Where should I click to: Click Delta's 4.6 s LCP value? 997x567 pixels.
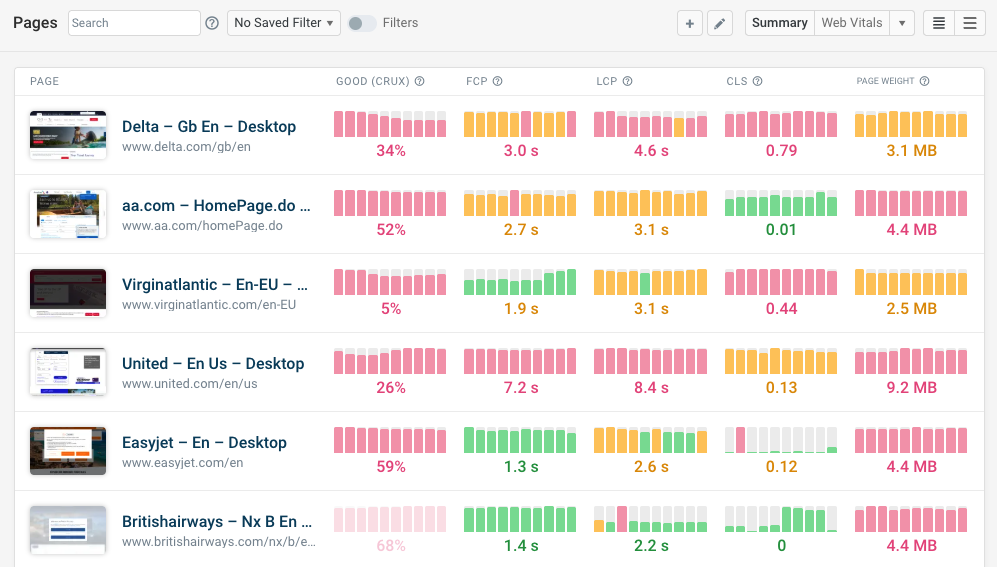(651, 151)
